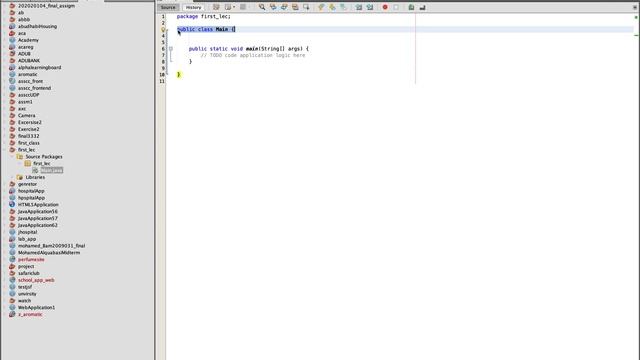Image resolution: width=640 pixels, height=360 pixels.
Task: Switch to the History view tab
Action: (193, 7)
